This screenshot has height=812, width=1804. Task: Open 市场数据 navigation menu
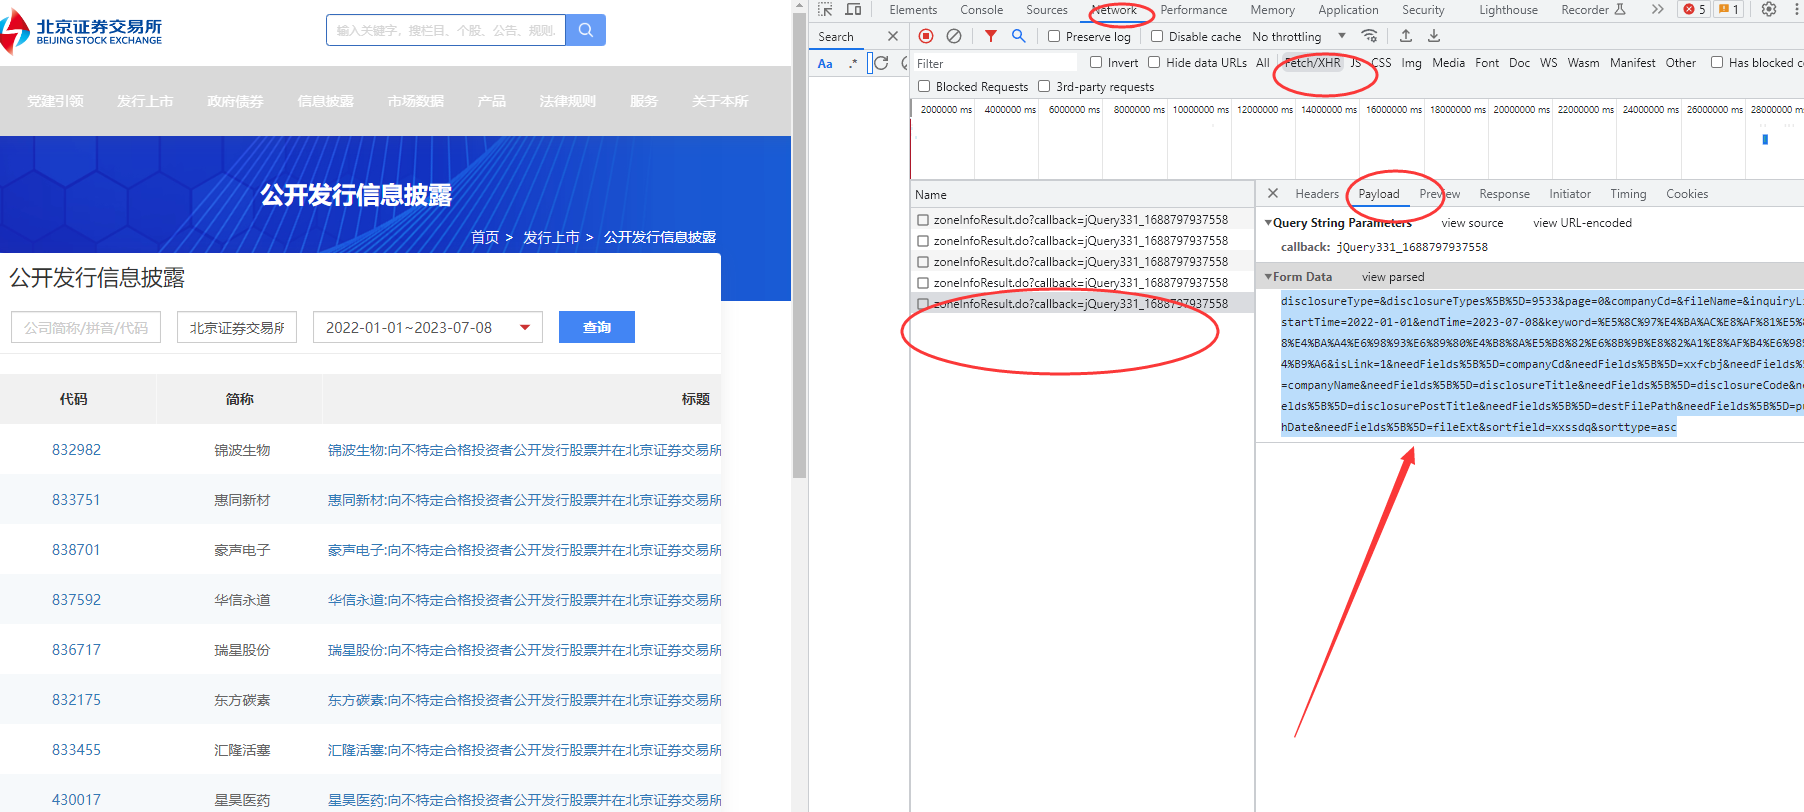(x=416, y=101)
